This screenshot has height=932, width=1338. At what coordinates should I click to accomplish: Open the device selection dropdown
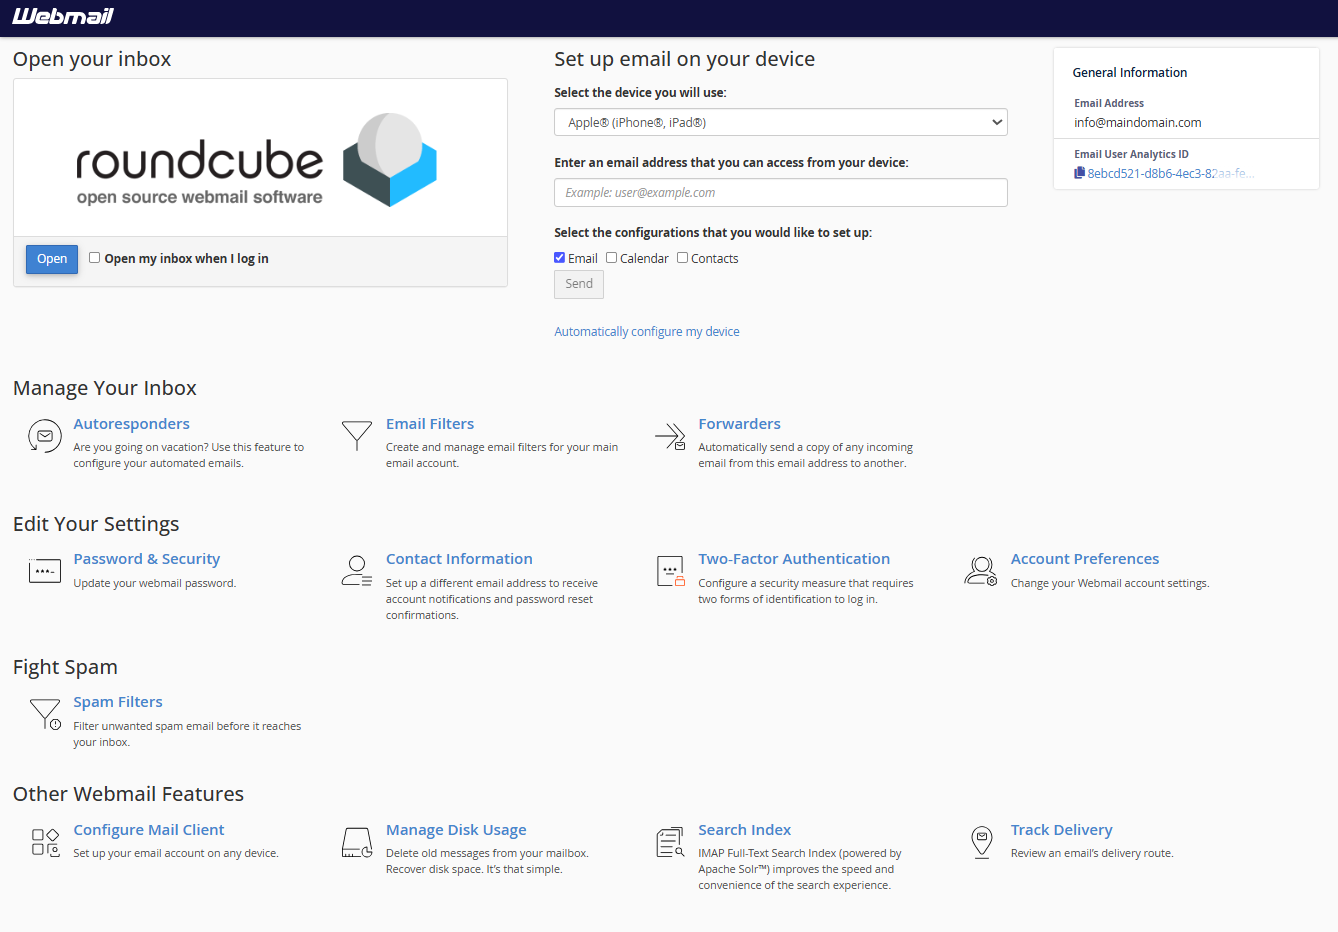(x=781, y=122)
